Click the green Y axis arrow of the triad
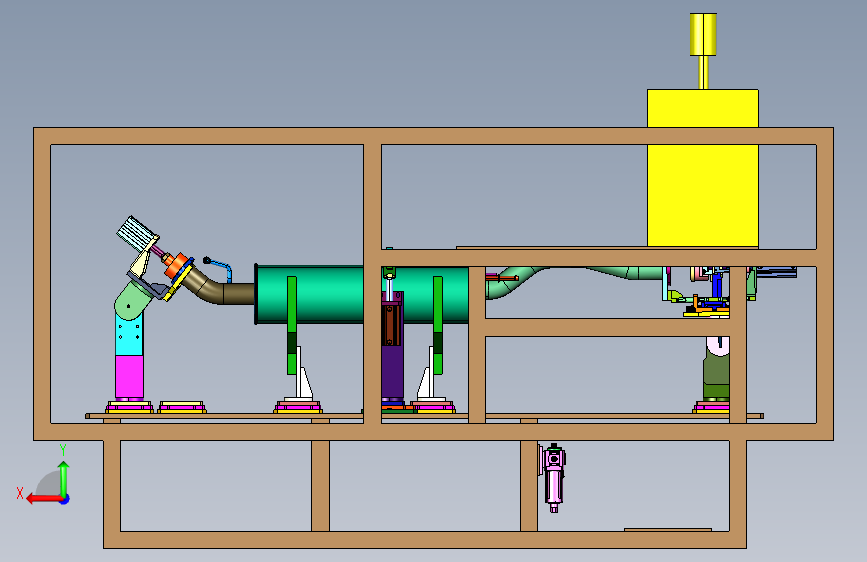The width and height of the screenshot is (867, 562). click(64, 478)
